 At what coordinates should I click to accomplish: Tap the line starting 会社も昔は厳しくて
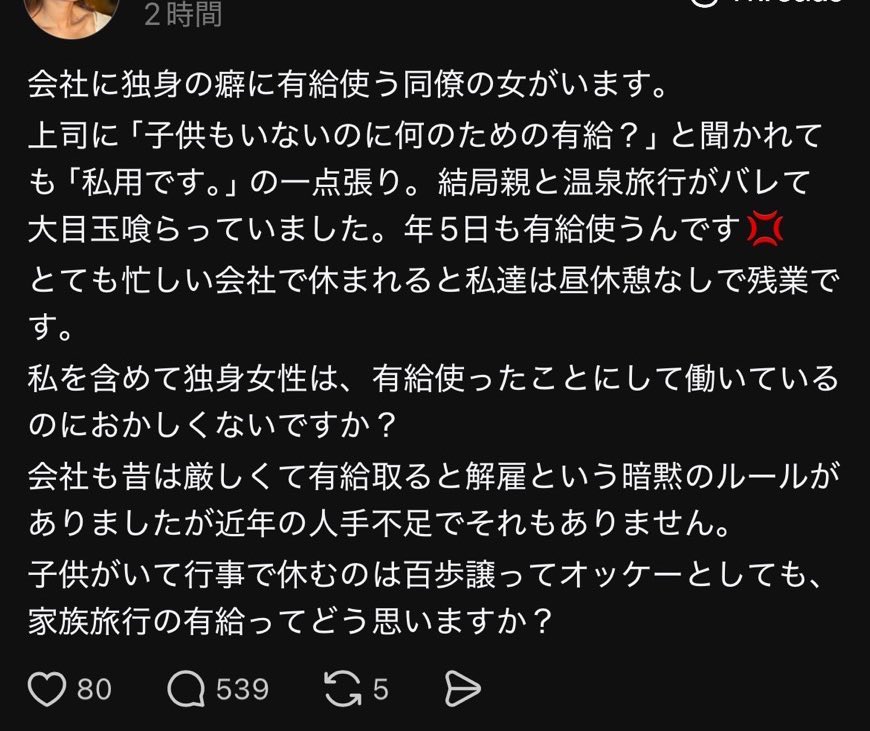434,476
